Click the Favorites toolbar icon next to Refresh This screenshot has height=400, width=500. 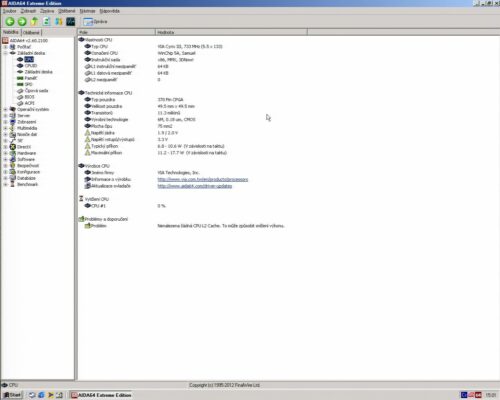pos(59,22)
